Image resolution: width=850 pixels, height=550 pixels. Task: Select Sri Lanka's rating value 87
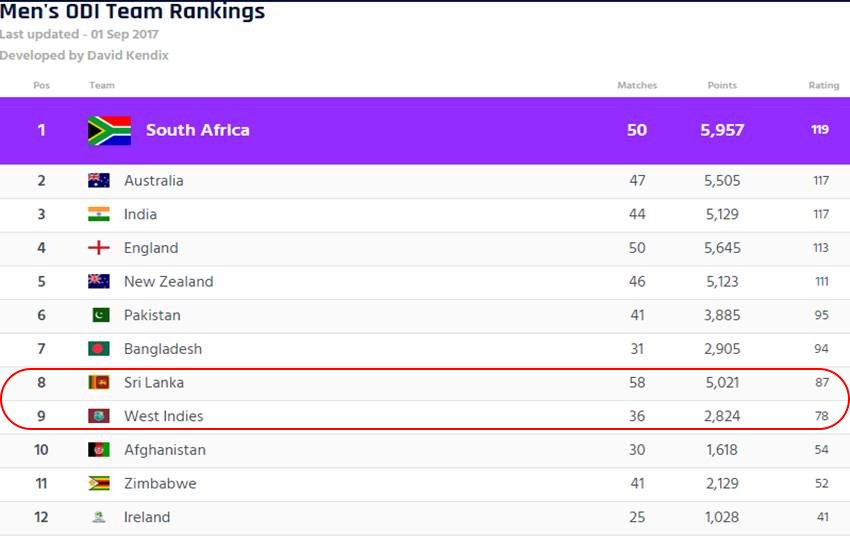[x=822, y=383]
